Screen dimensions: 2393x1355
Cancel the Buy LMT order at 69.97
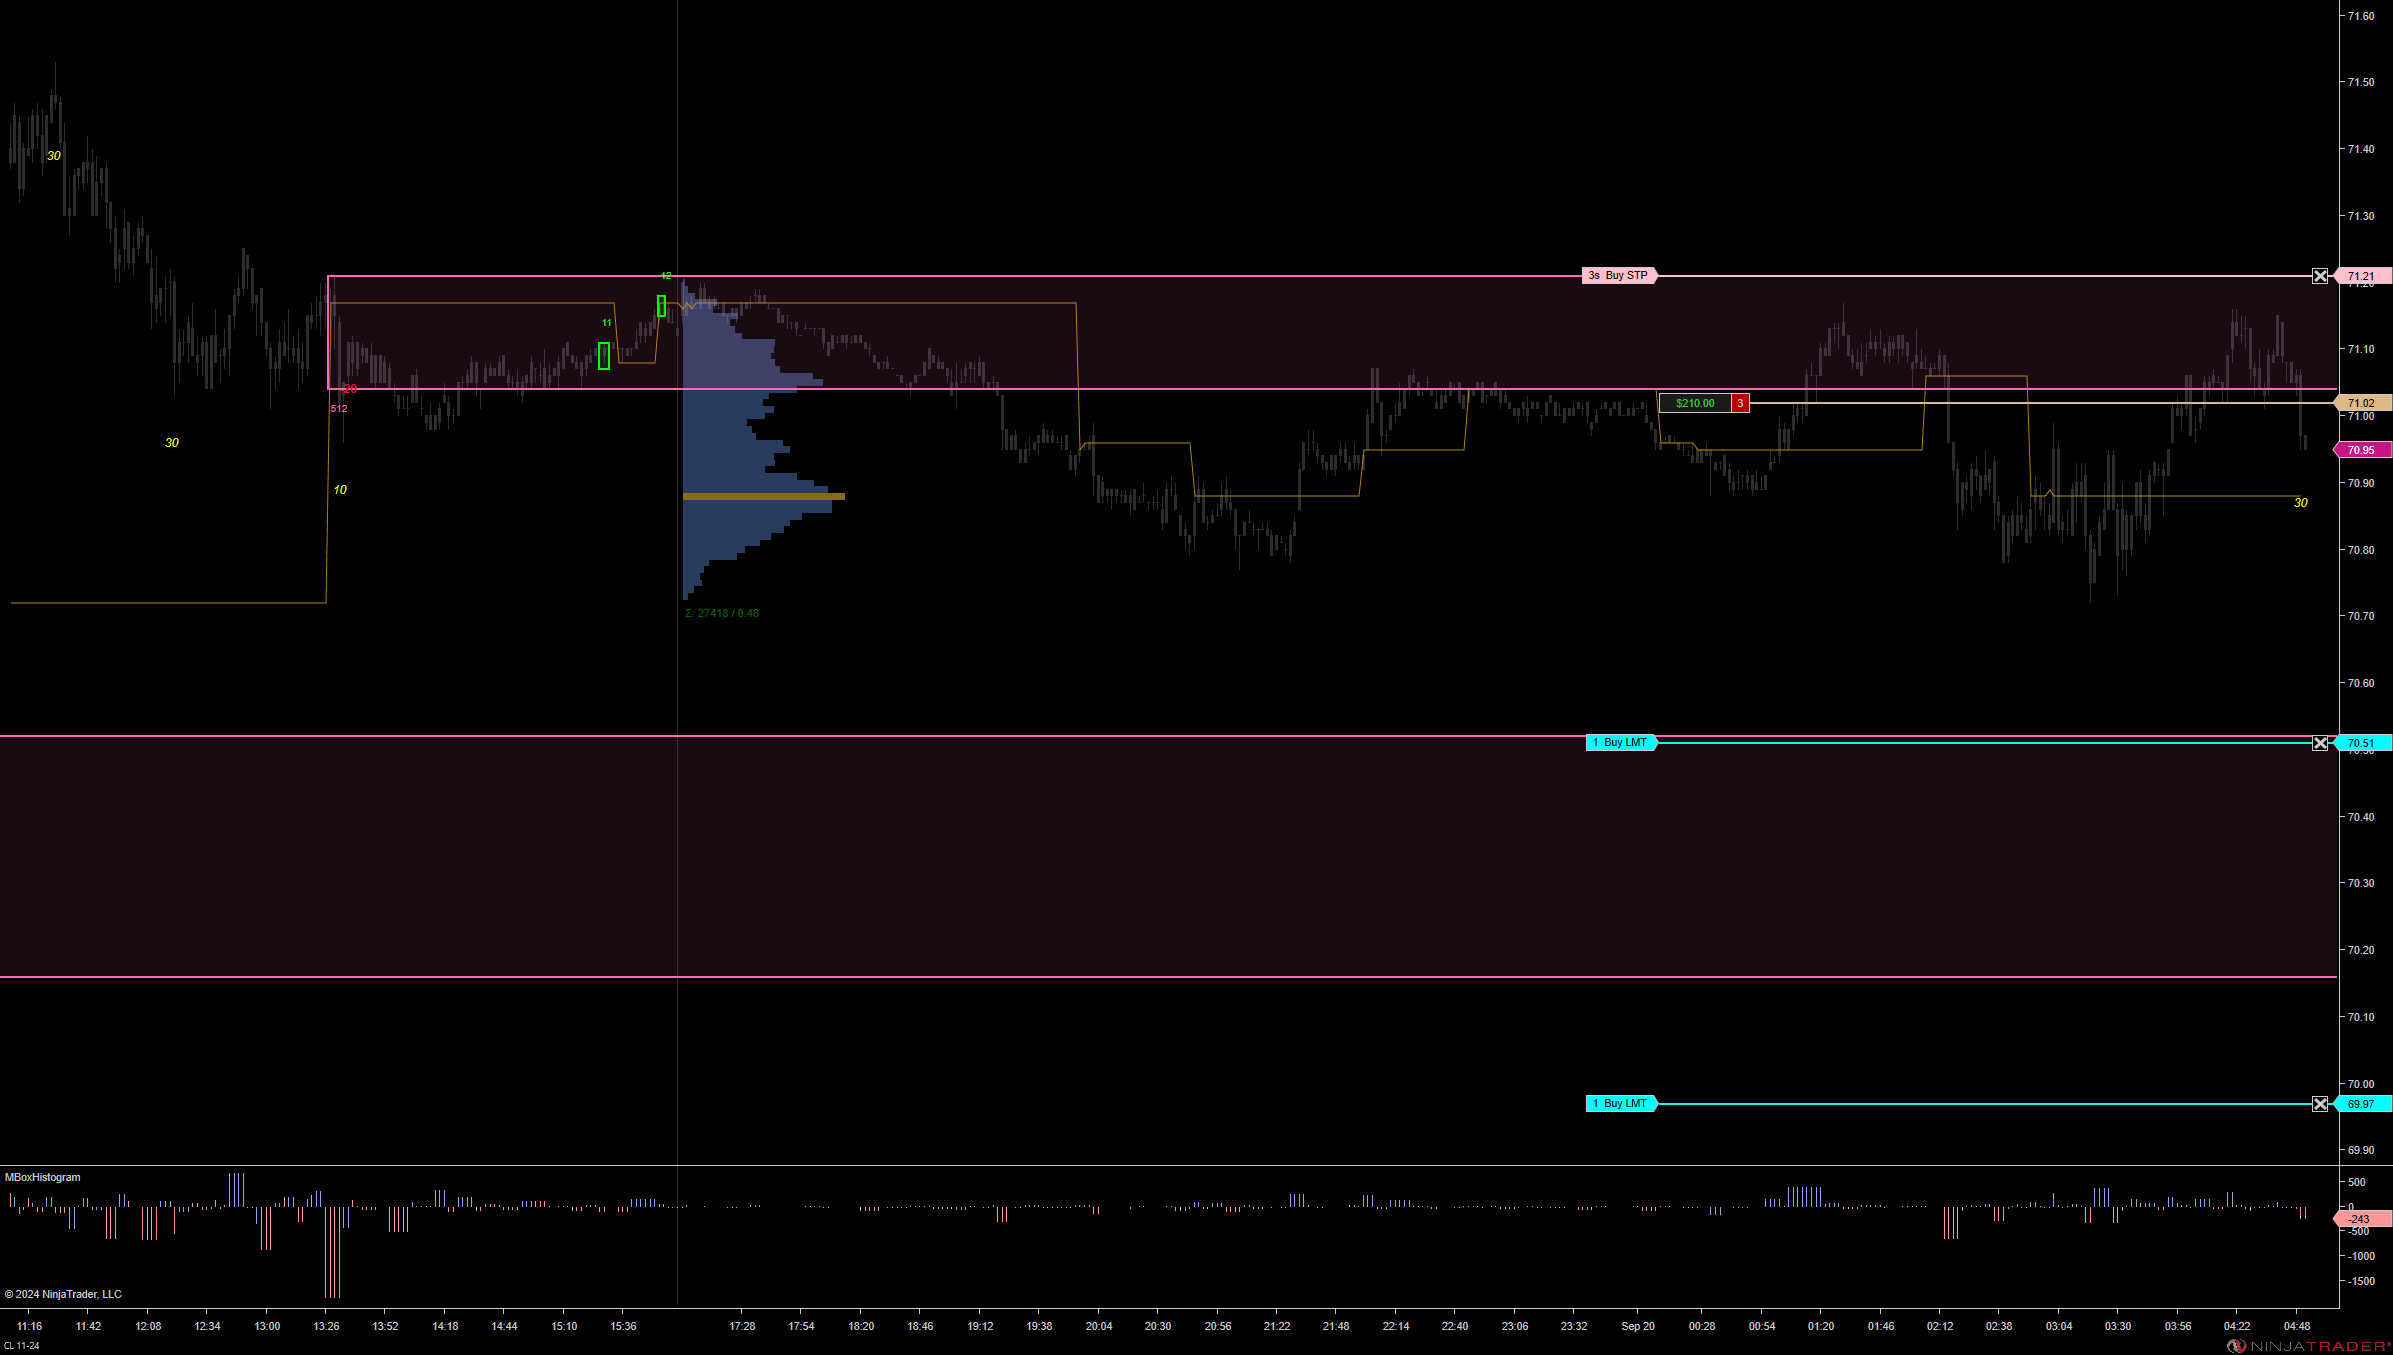[x=2320, y=1104]
